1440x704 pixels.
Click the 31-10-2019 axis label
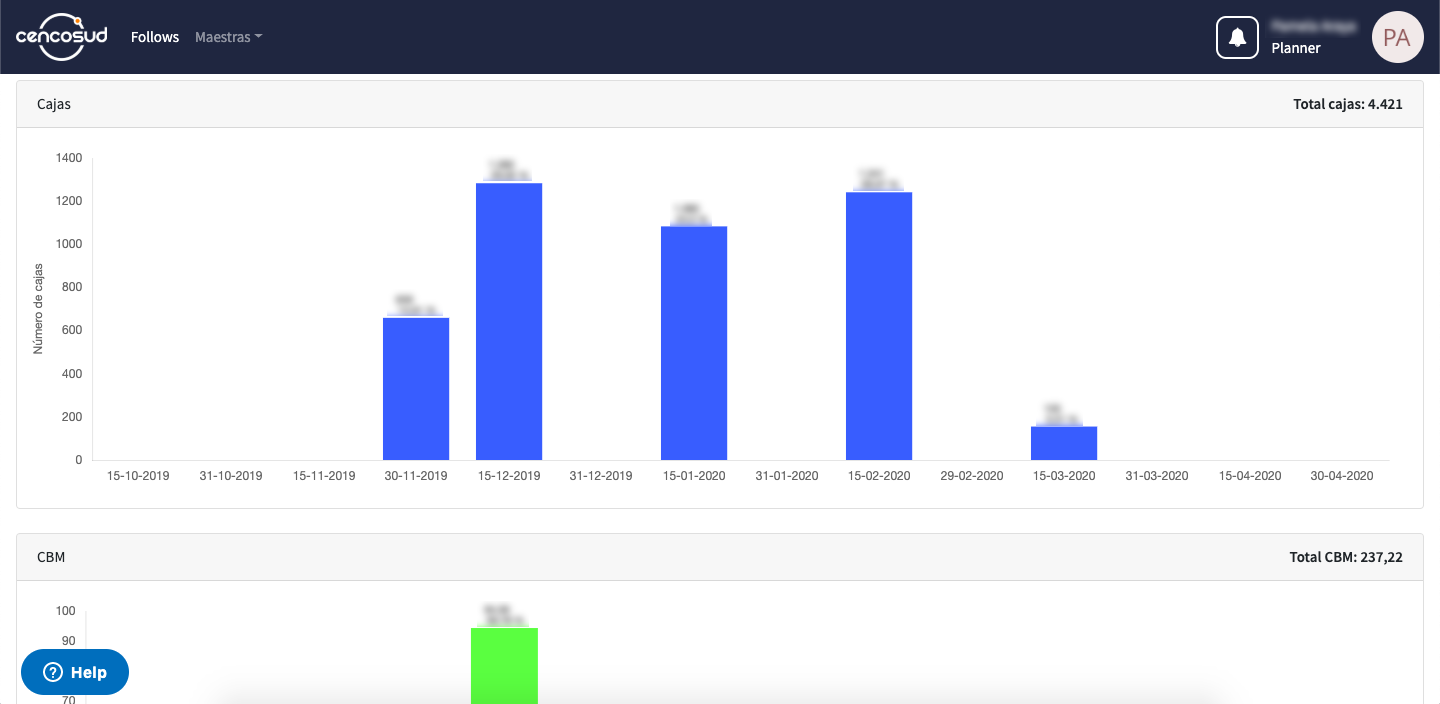click(x=231, y=476)
